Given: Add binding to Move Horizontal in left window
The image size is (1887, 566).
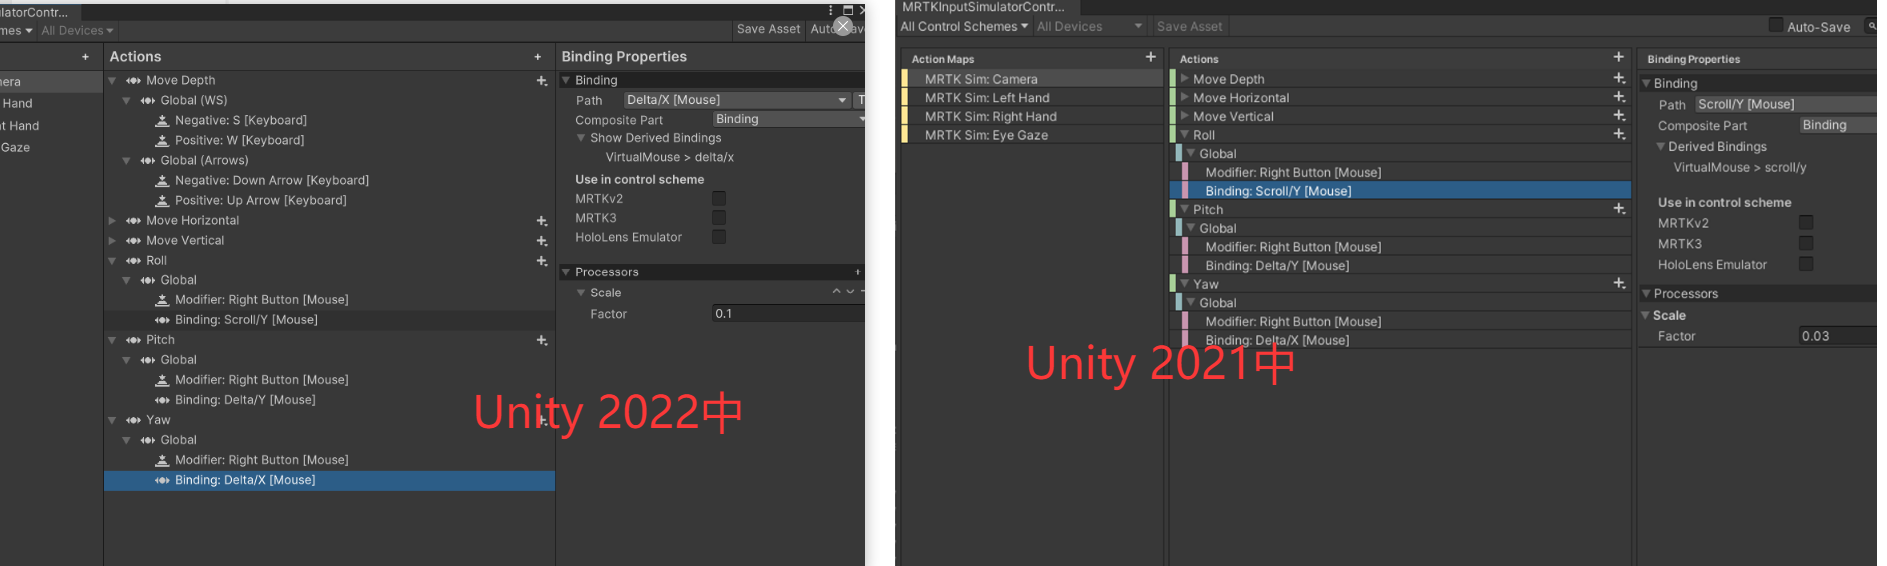Looking at the screenshot, I should 542,220.
